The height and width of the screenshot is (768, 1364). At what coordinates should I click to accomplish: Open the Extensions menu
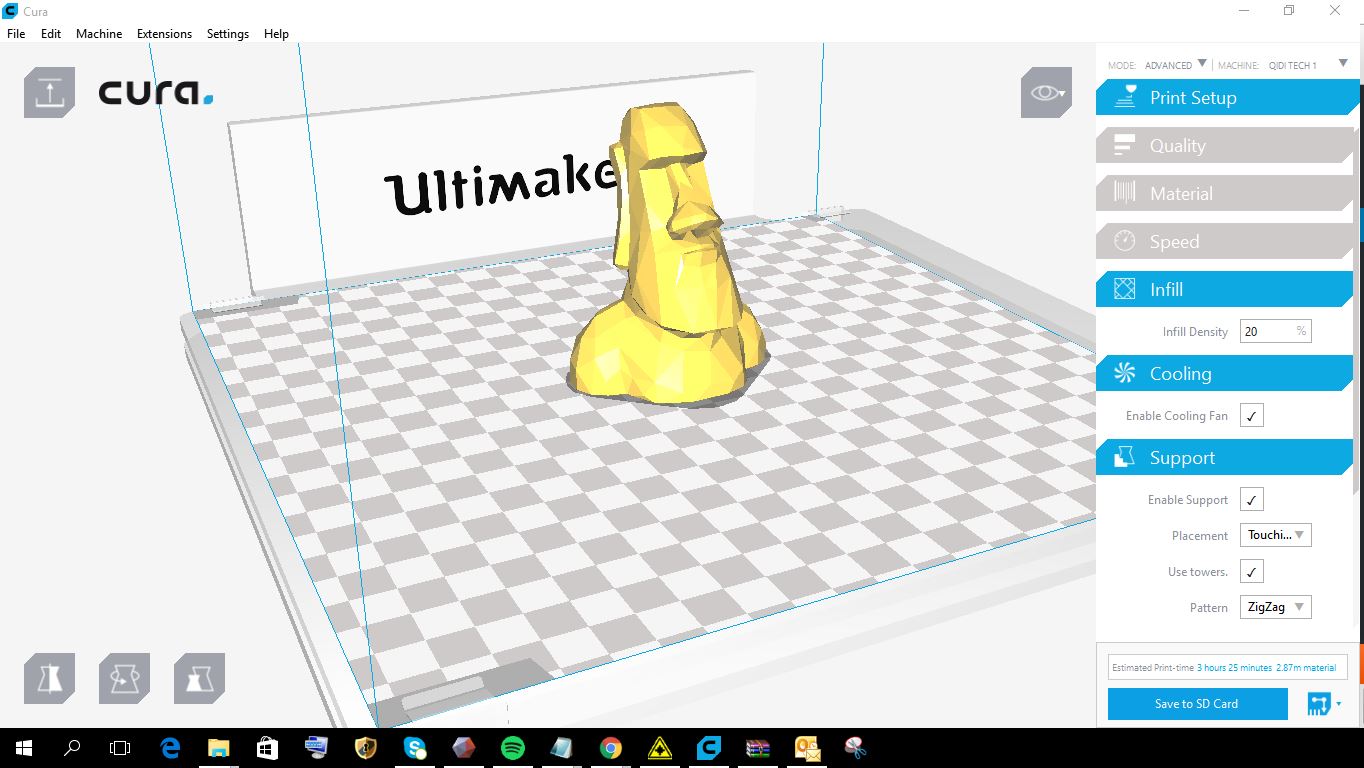pos(164,33)
